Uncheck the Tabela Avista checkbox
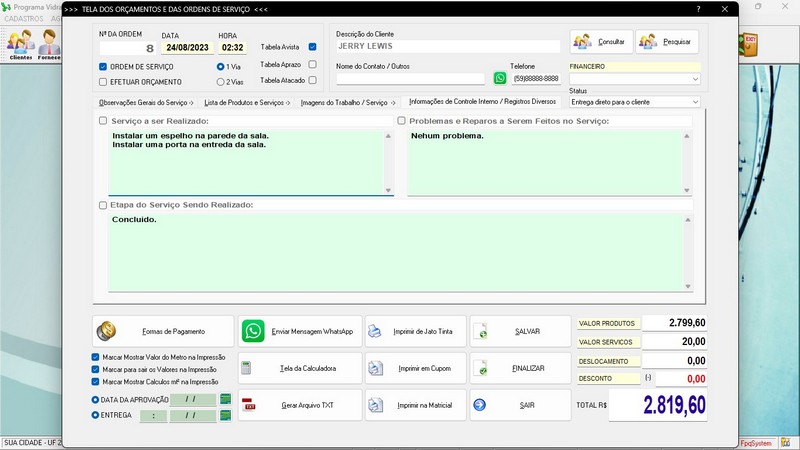This screenshot has height=450, width=800. [x=313, y=47]
